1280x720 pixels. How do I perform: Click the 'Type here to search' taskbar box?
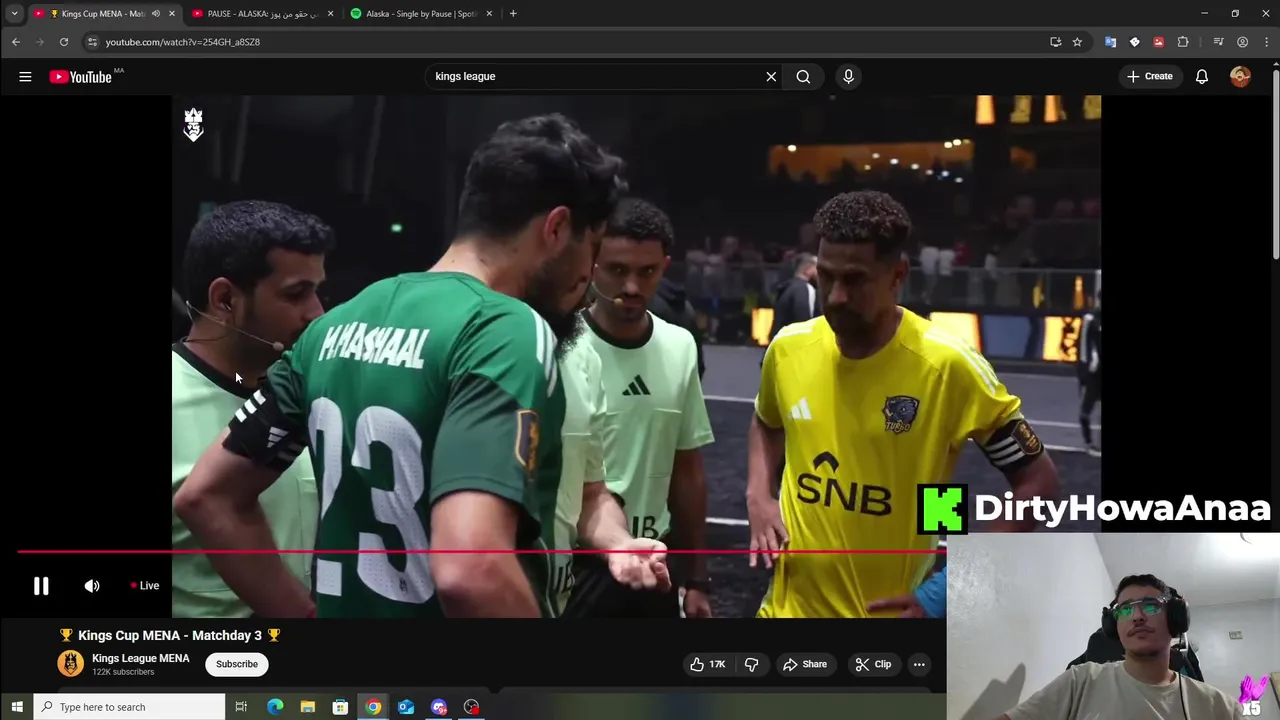click(130, 707)
